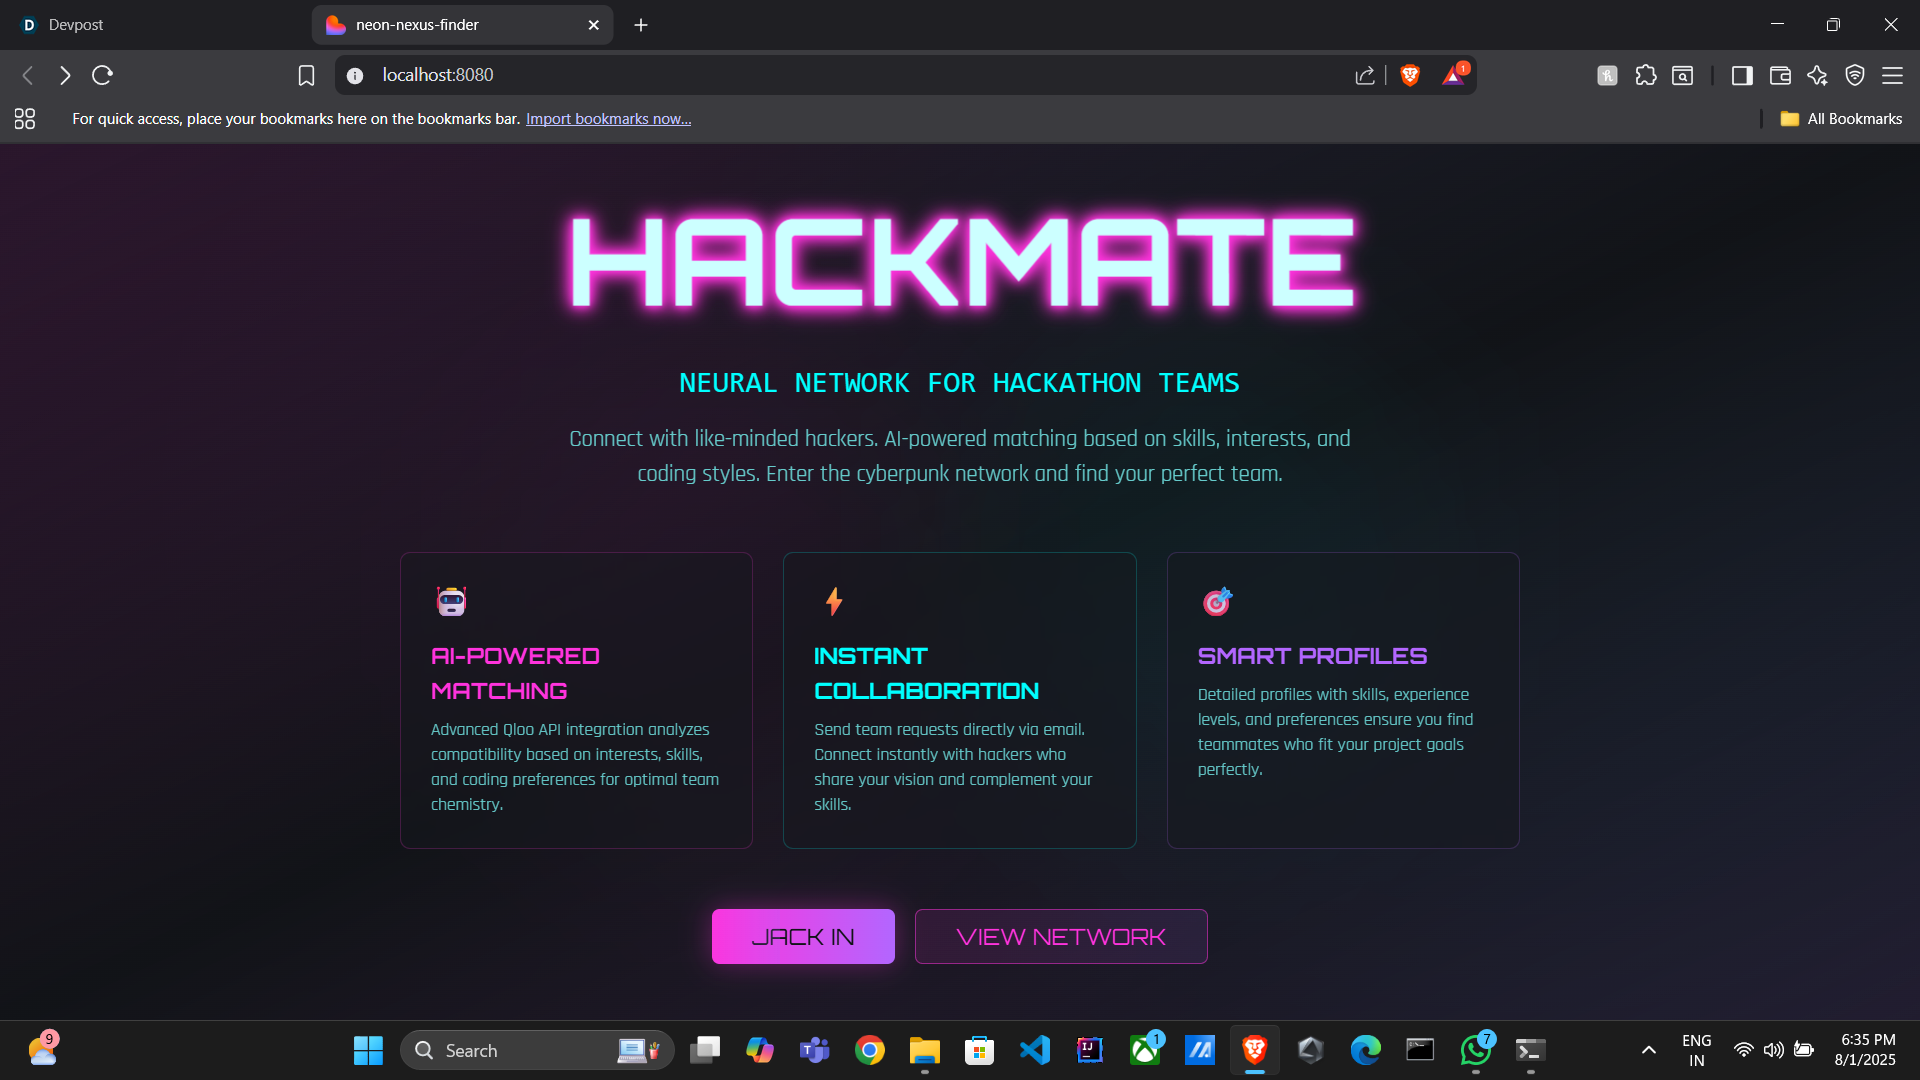
Task: Click the VIEW NETWORK button
Action: pyautogui.click(x=1060, y=936)
